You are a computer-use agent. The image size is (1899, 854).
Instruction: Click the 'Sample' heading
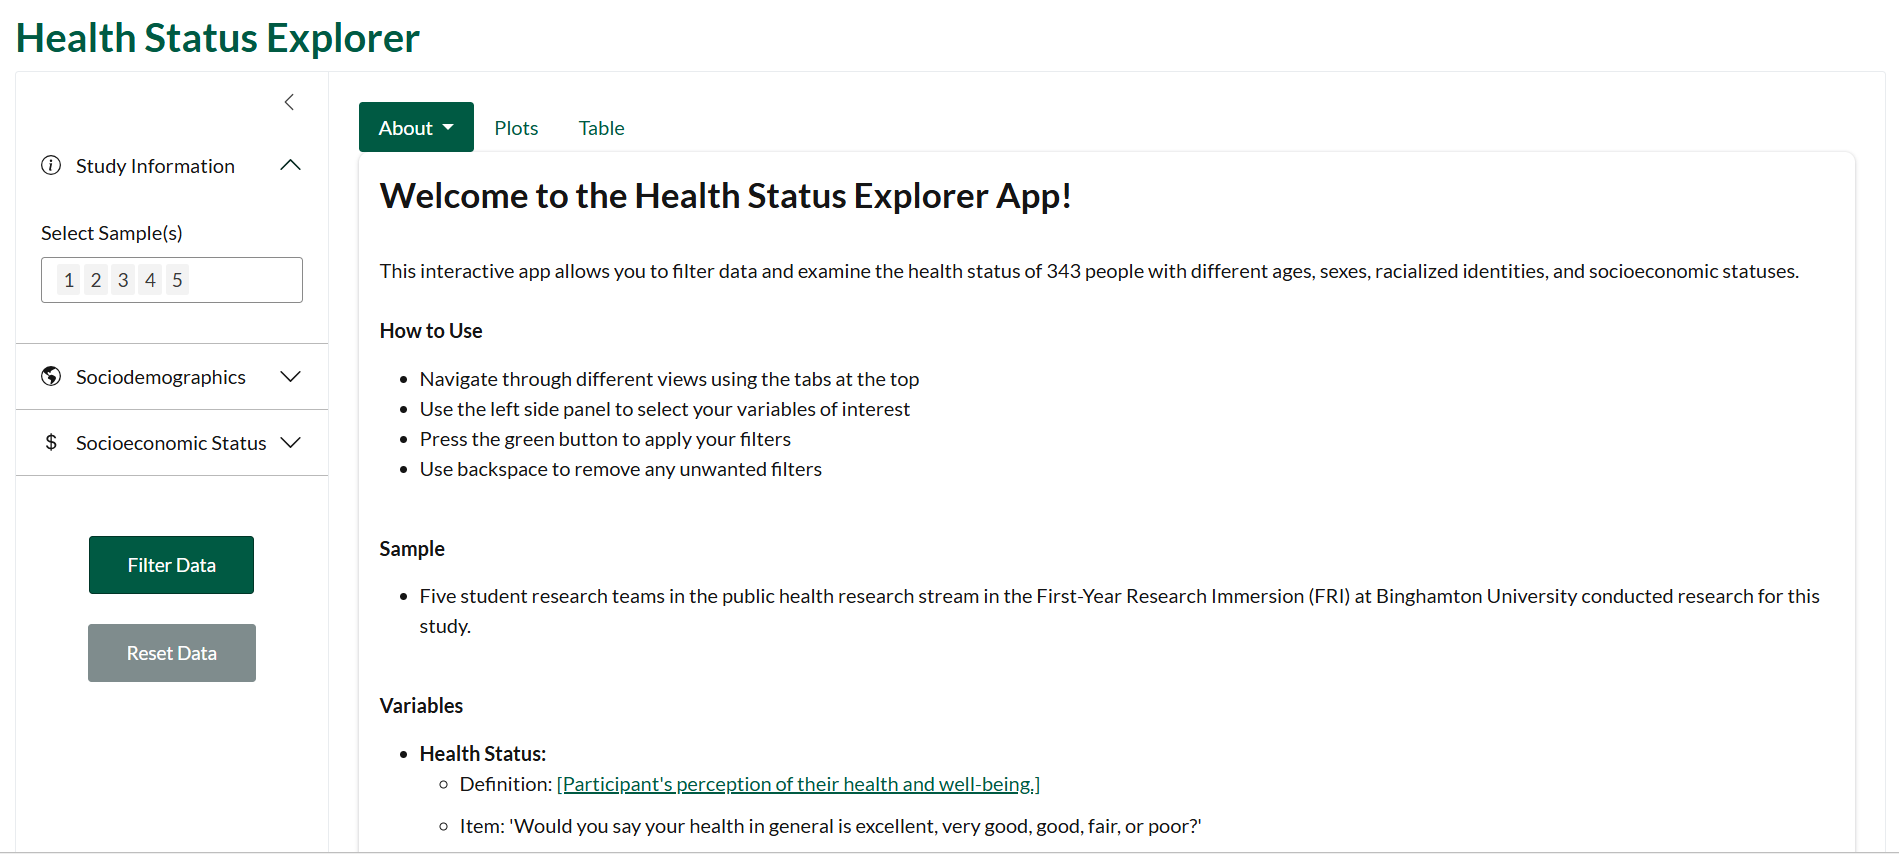(412, 549)
